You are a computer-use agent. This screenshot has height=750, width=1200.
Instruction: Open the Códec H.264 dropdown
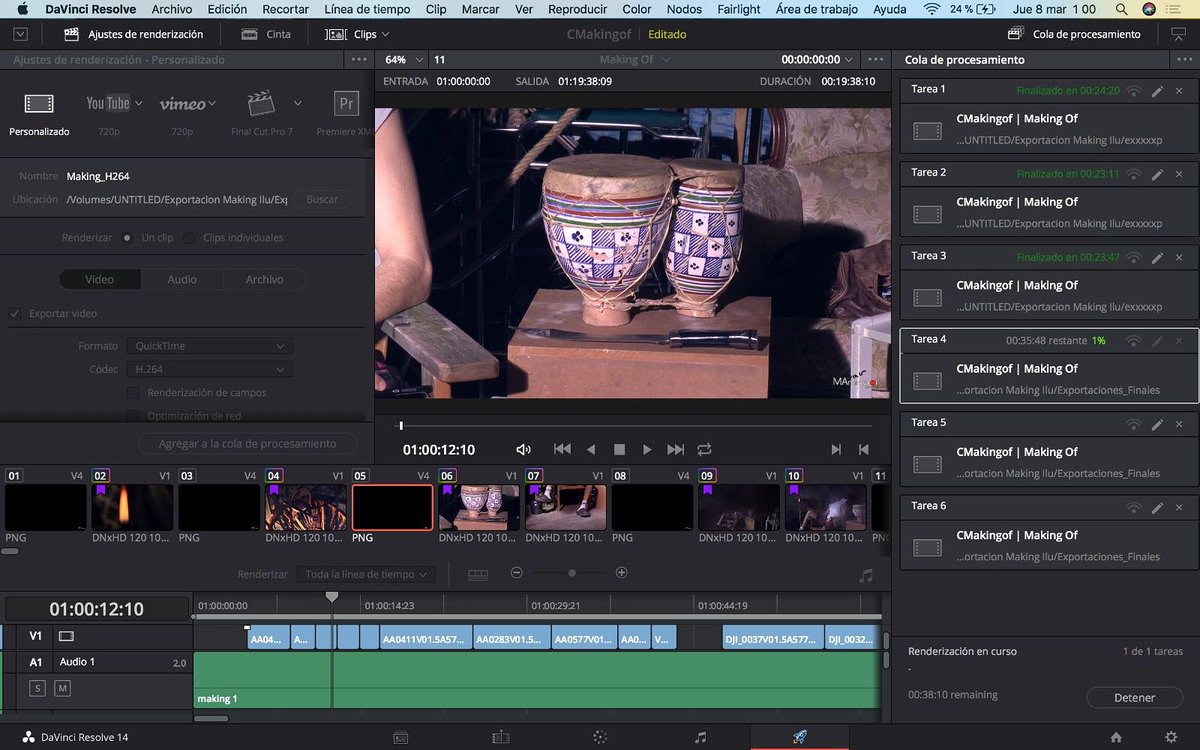[x=209, y=370]
